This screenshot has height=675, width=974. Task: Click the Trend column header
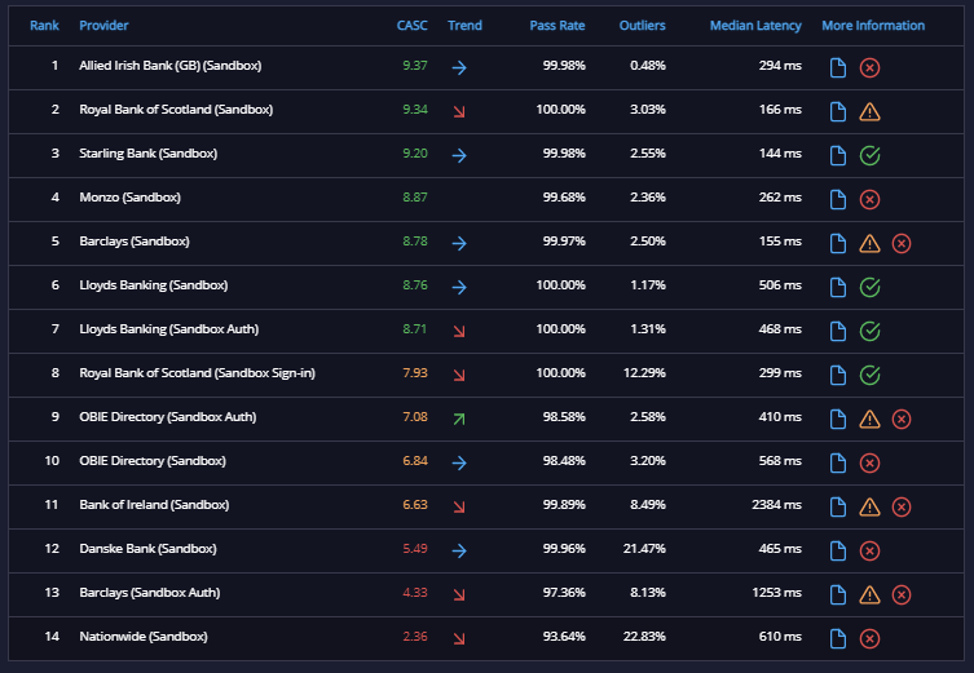465,25
